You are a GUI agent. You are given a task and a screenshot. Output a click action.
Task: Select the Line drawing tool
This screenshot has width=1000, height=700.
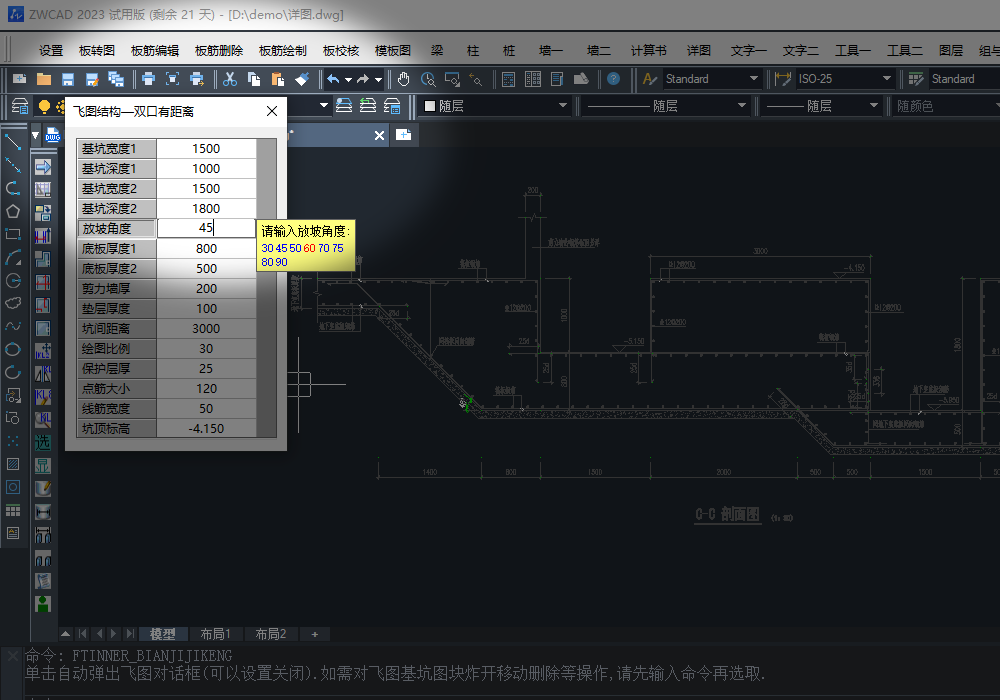[13, 142]
